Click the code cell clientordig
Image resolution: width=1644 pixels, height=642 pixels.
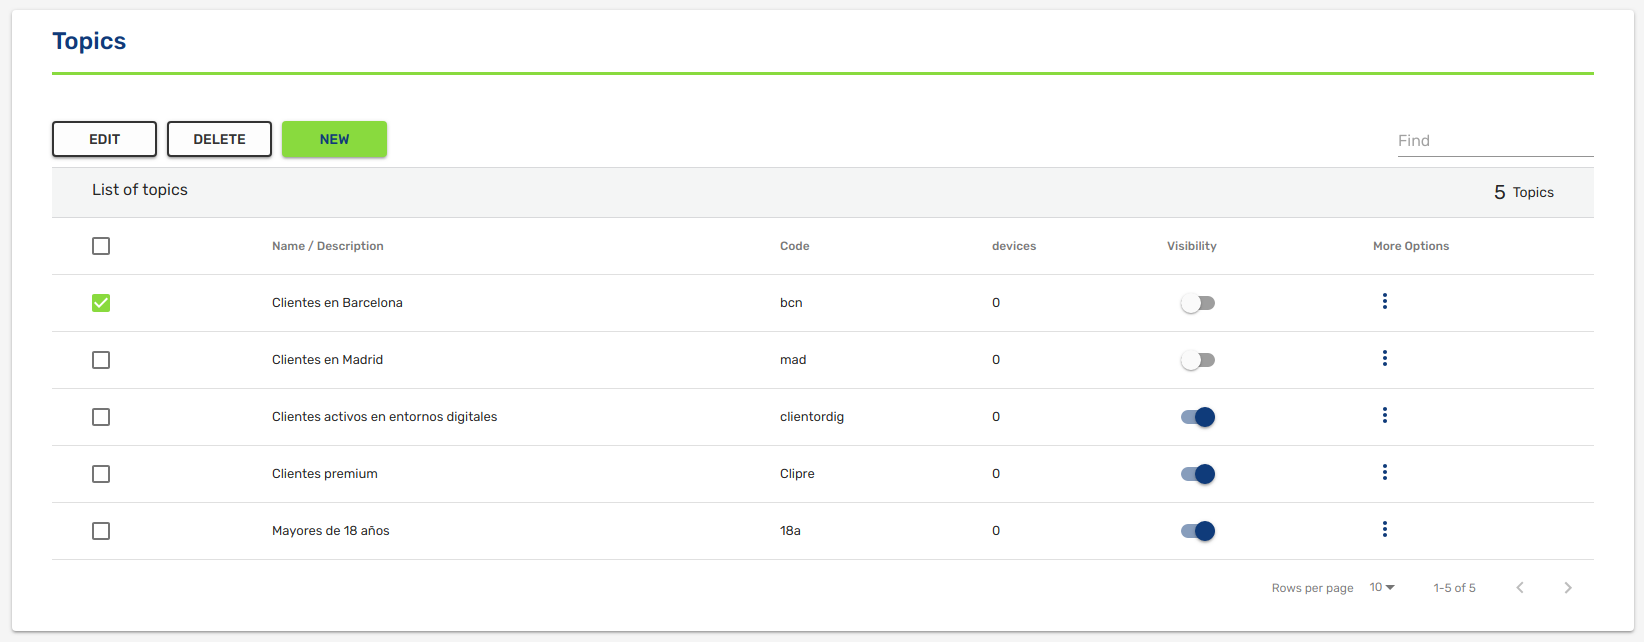[x=812, y=417]
